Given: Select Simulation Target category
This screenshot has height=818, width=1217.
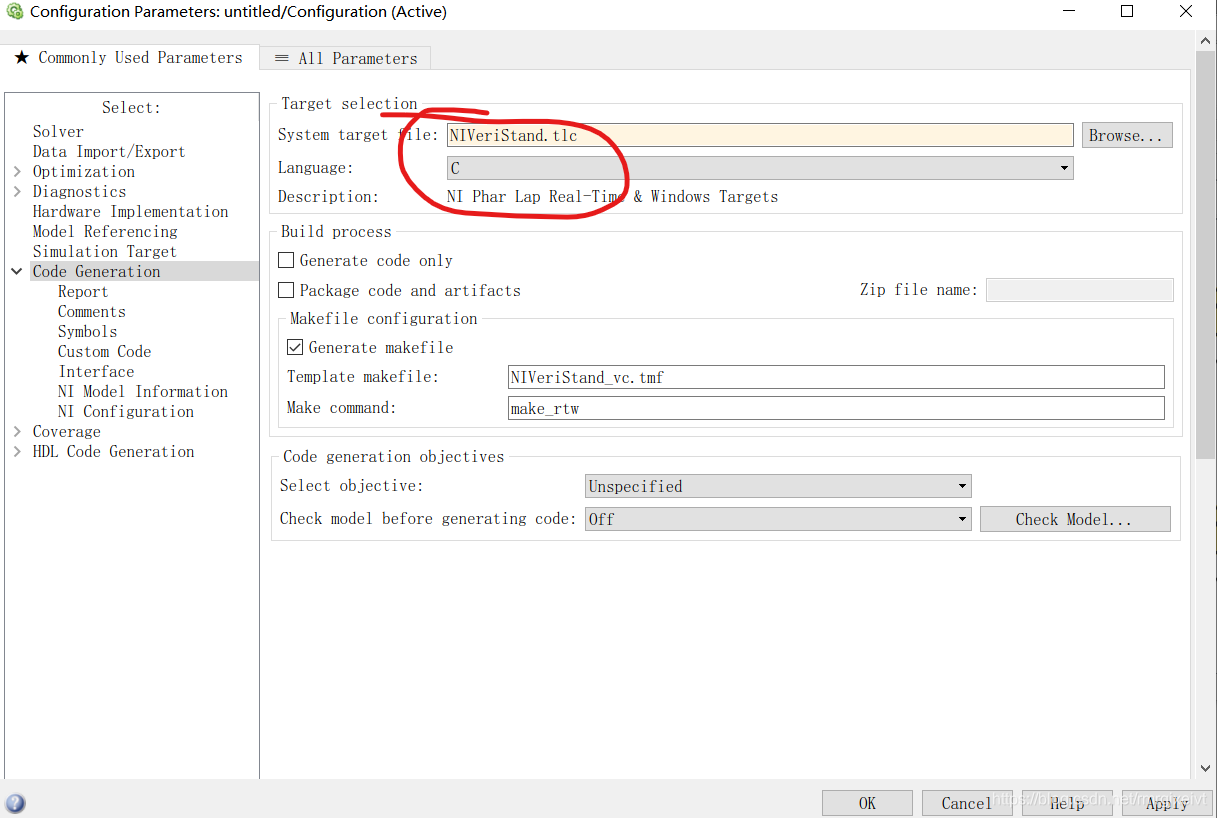Looking at the screenshot, I should click(104, 251).
